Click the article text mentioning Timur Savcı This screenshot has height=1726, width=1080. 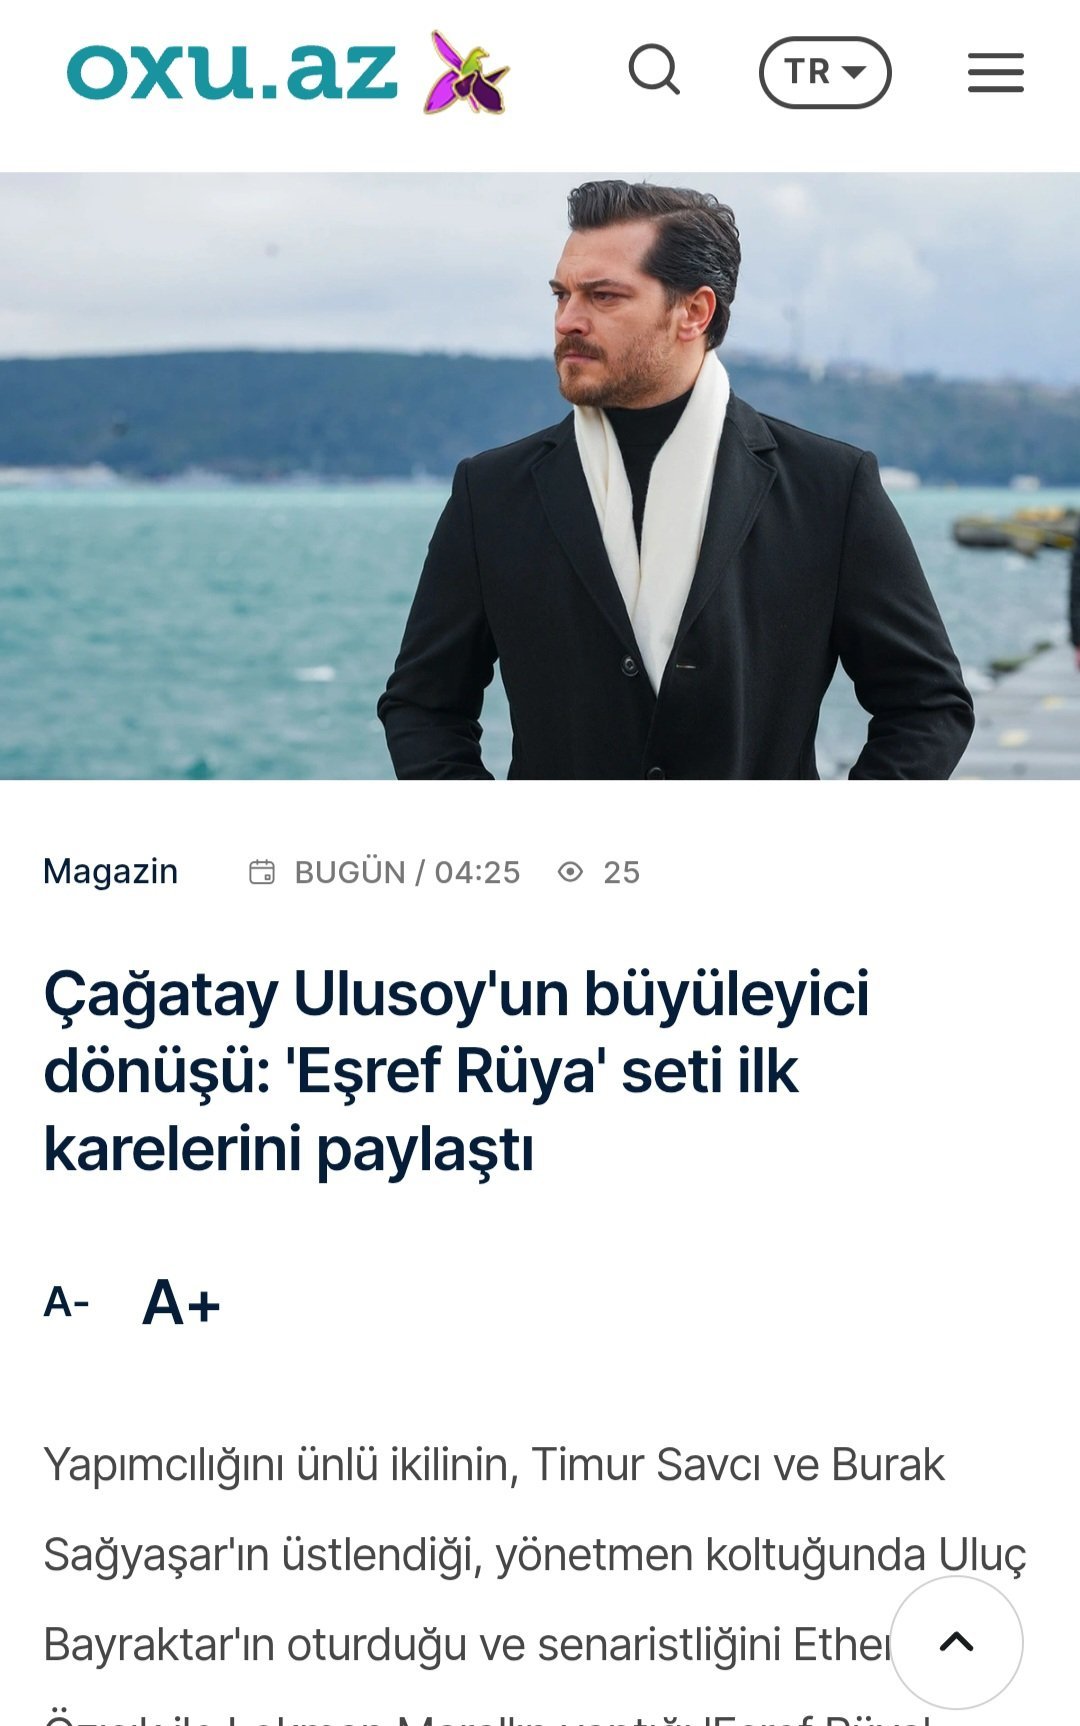pyautogui.click(x=494, y=1465)
